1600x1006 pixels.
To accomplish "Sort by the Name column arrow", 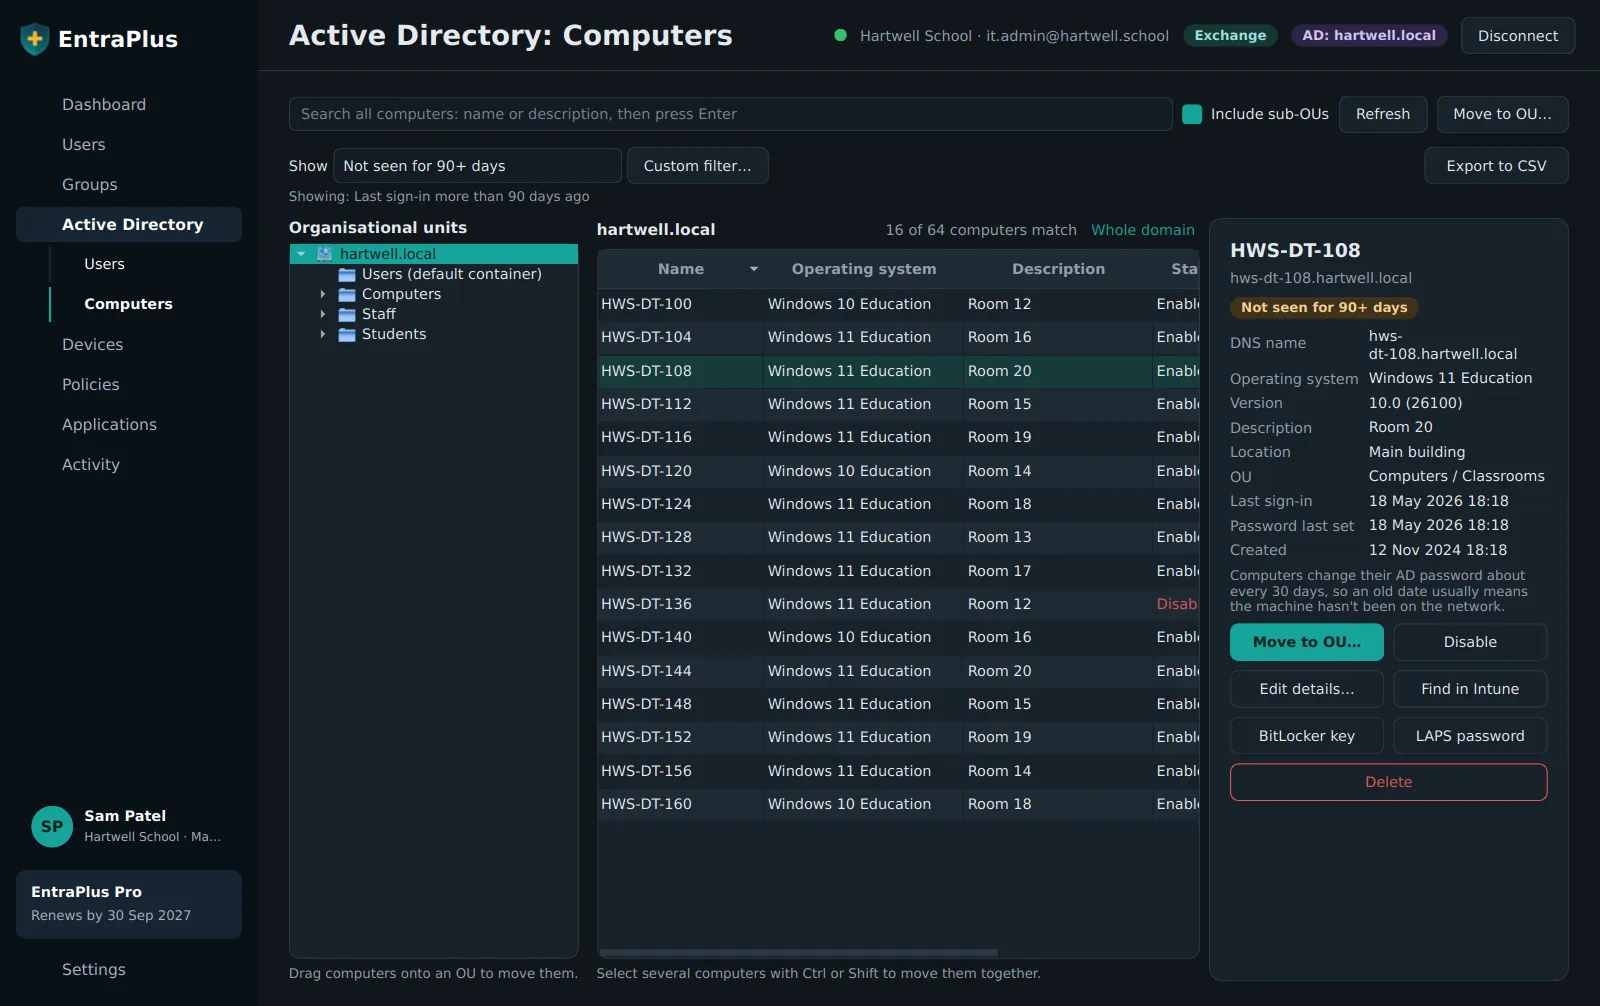I will click(x=754, y=269).
